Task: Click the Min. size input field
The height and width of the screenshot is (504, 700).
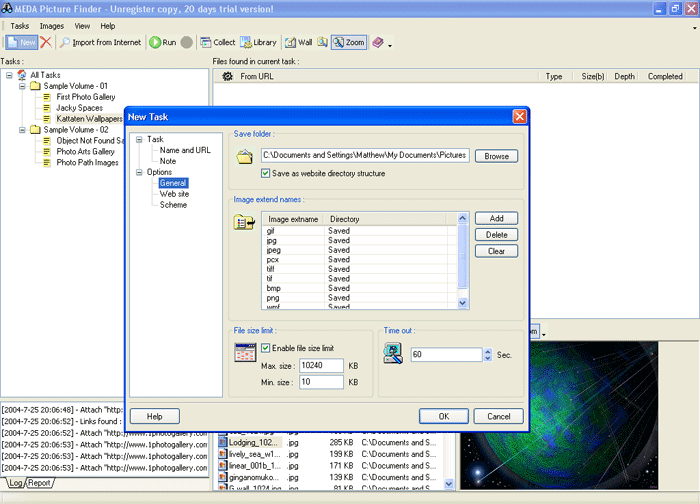Action: point(321,382)
